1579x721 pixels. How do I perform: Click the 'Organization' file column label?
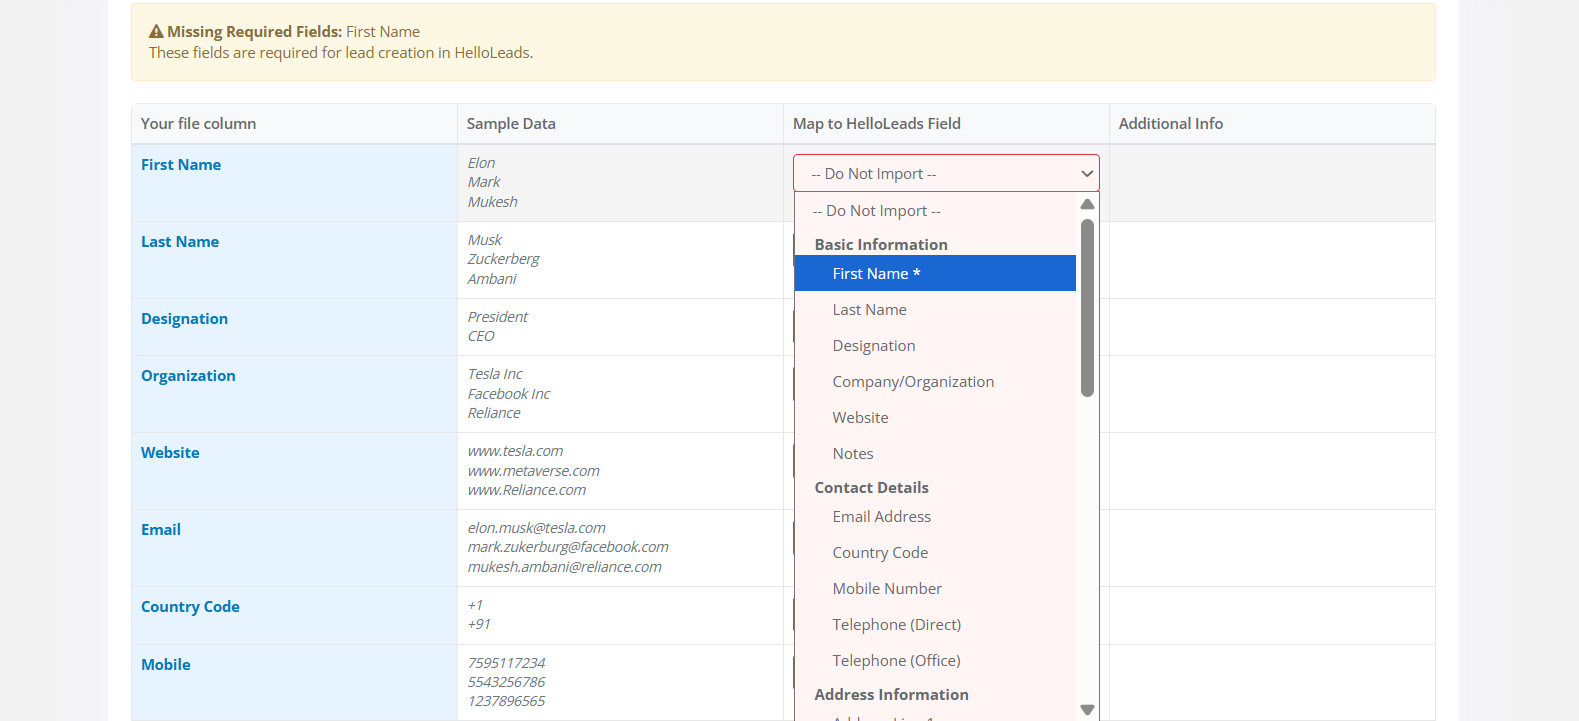tap(188, 376)
